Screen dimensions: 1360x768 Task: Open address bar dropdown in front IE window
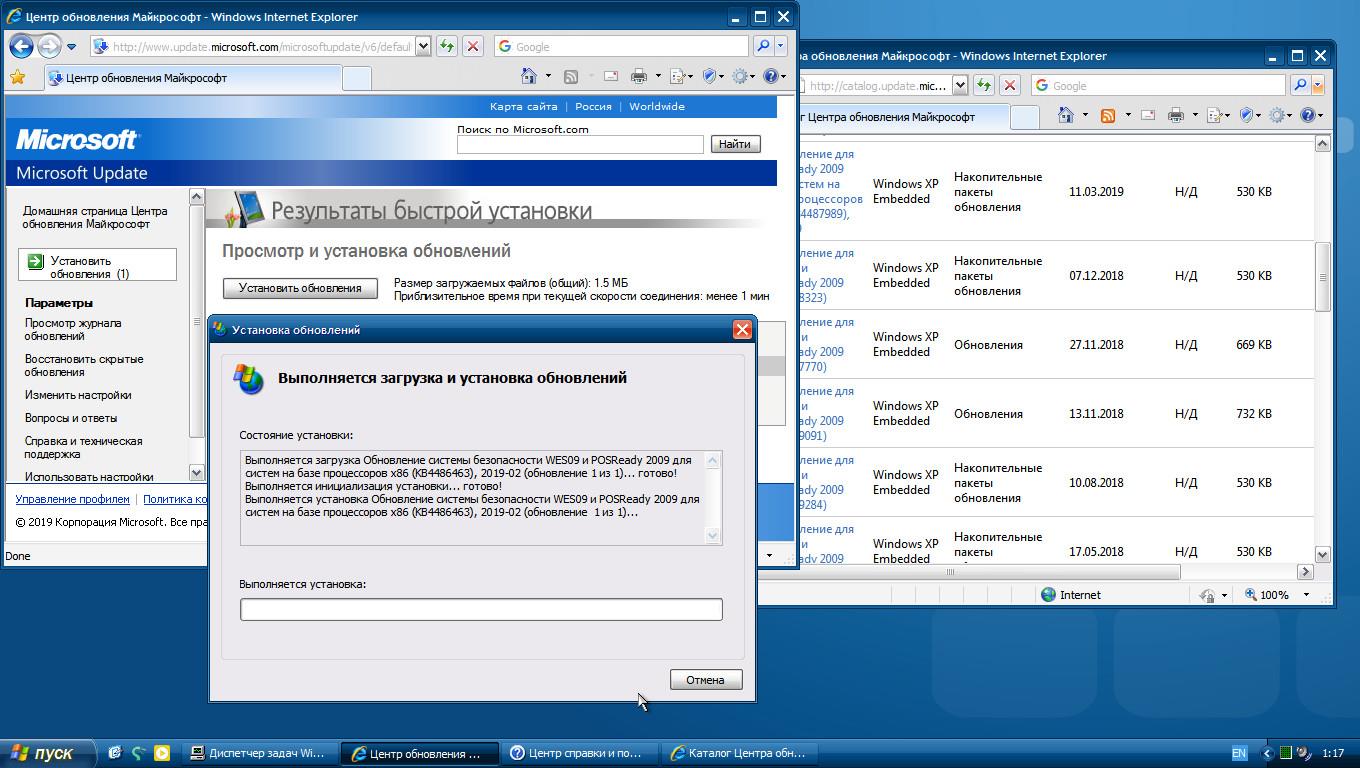click(423, 46)
